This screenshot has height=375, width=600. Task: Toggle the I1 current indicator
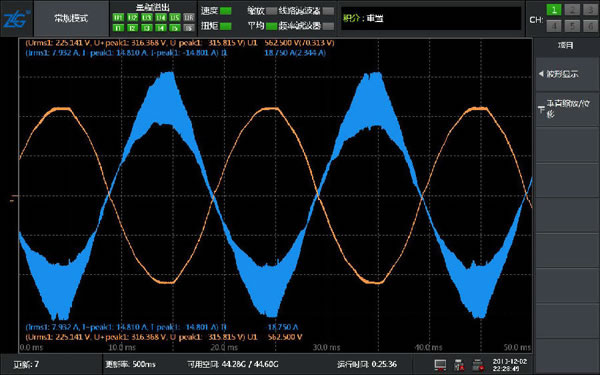coord(118,28)
